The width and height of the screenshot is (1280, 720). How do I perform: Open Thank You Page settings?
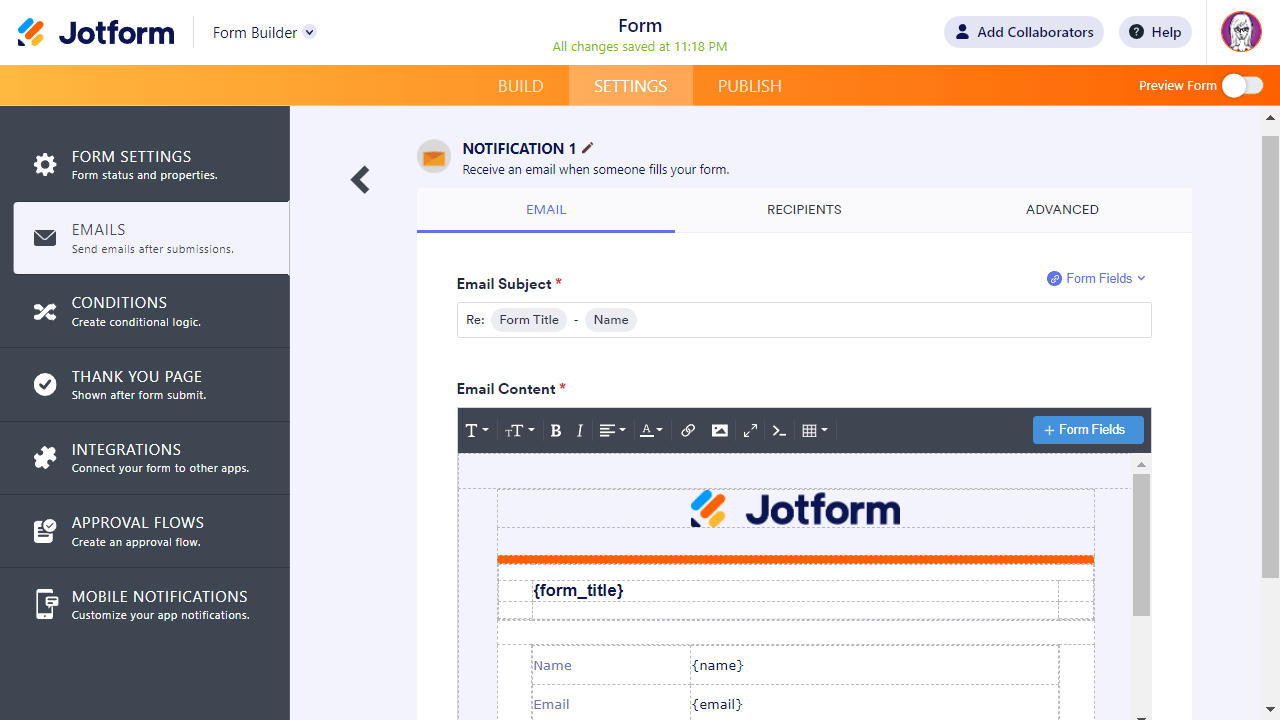tap(145, 385)
